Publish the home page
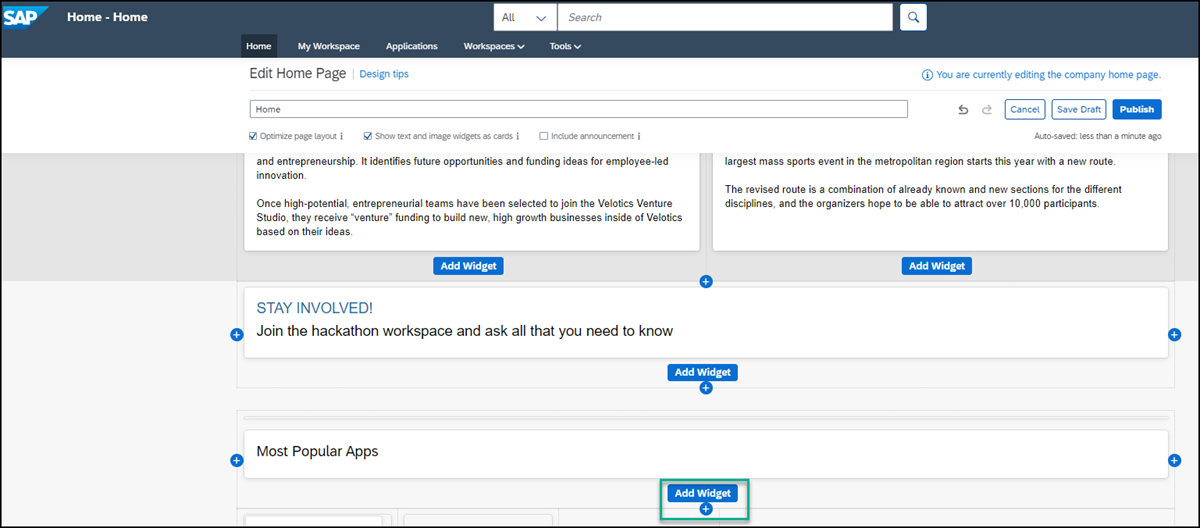 pyautogui.click(x=1137, y=109)
